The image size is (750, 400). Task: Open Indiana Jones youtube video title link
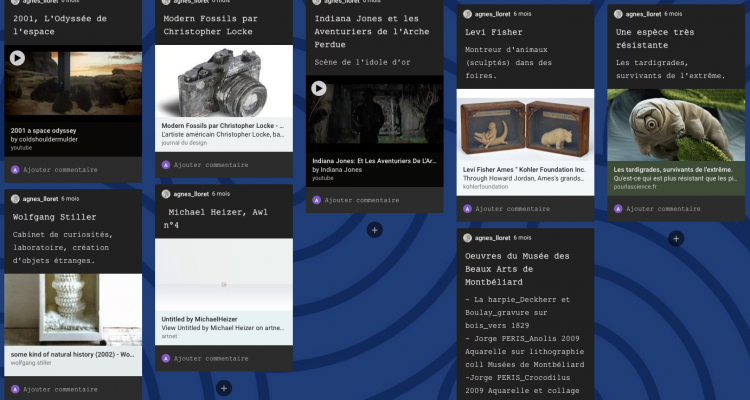point(375,161)
